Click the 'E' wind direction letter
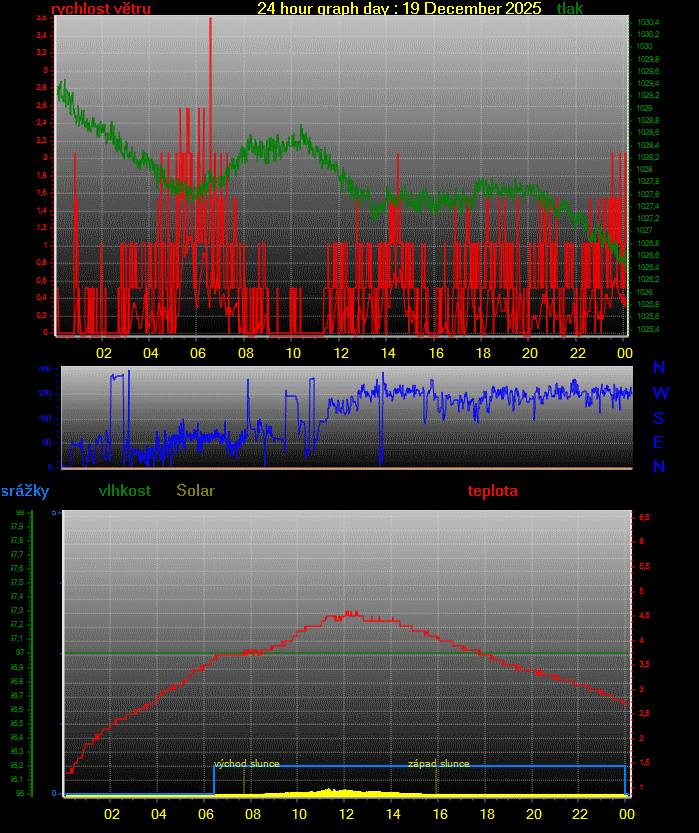Screen dimensions: 699x833 (x=659, y=443)
